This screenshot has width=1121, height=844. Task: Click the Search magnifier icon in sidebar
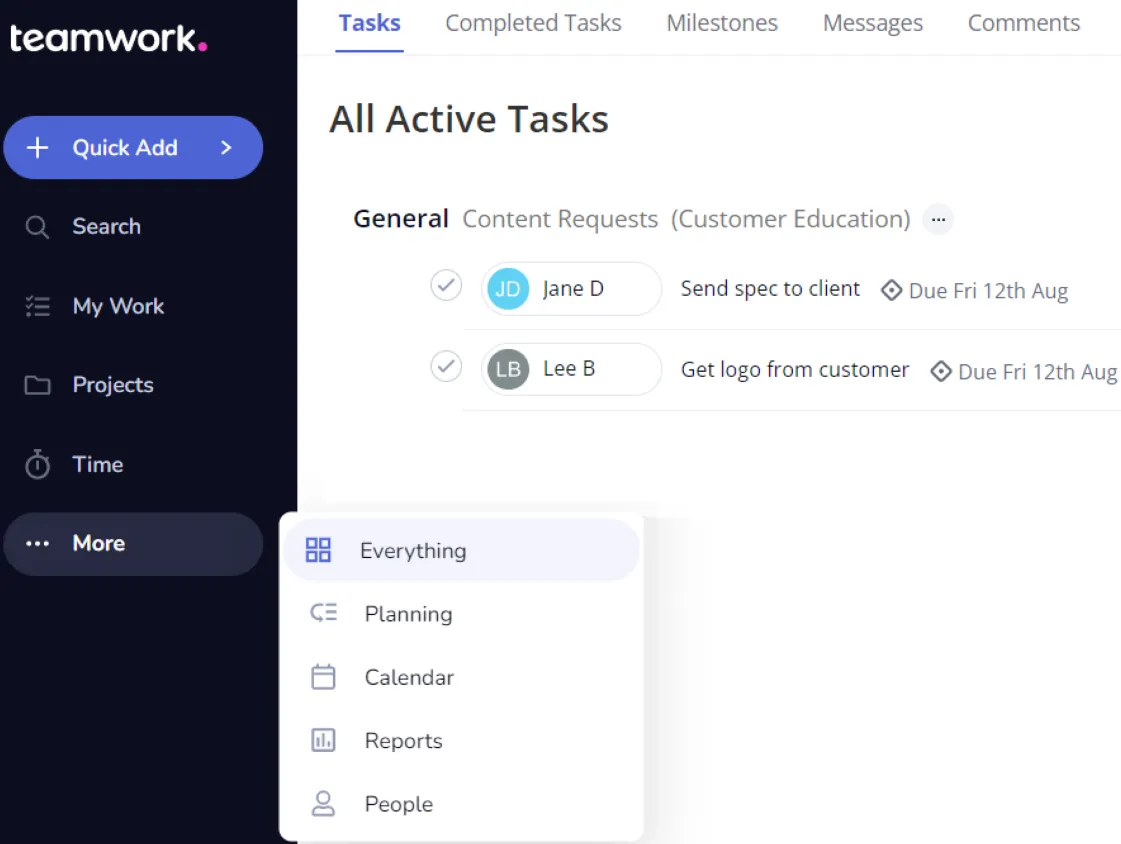coord(37,227)
